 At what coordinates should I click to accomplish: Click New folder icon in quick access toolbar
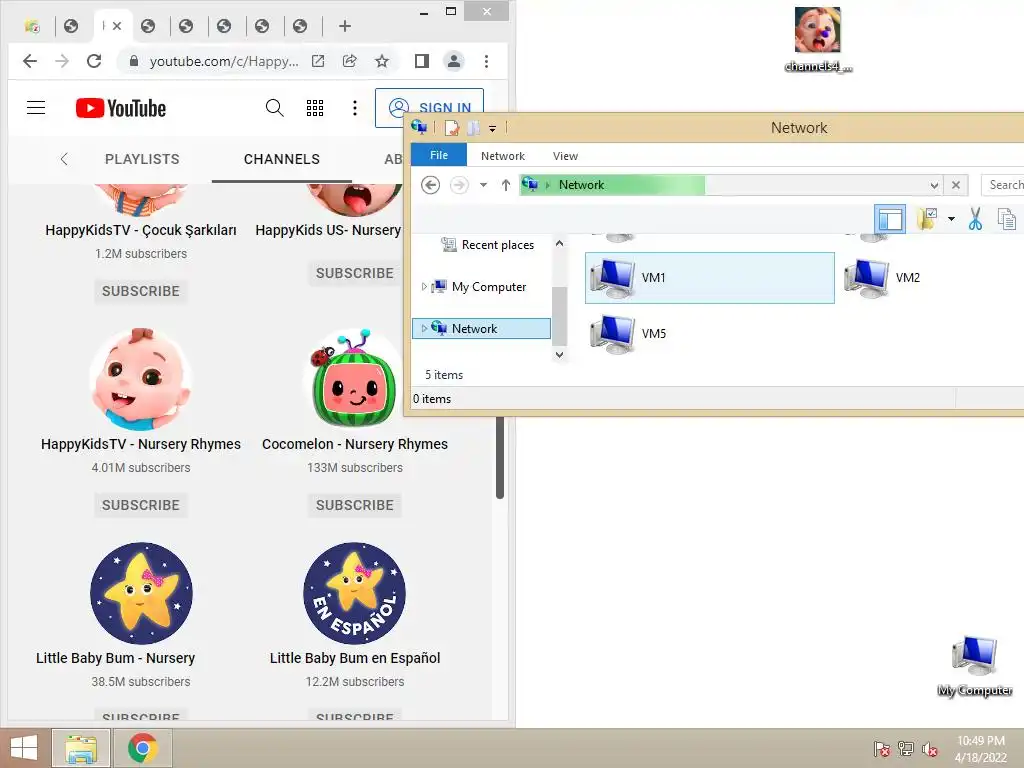473,128
